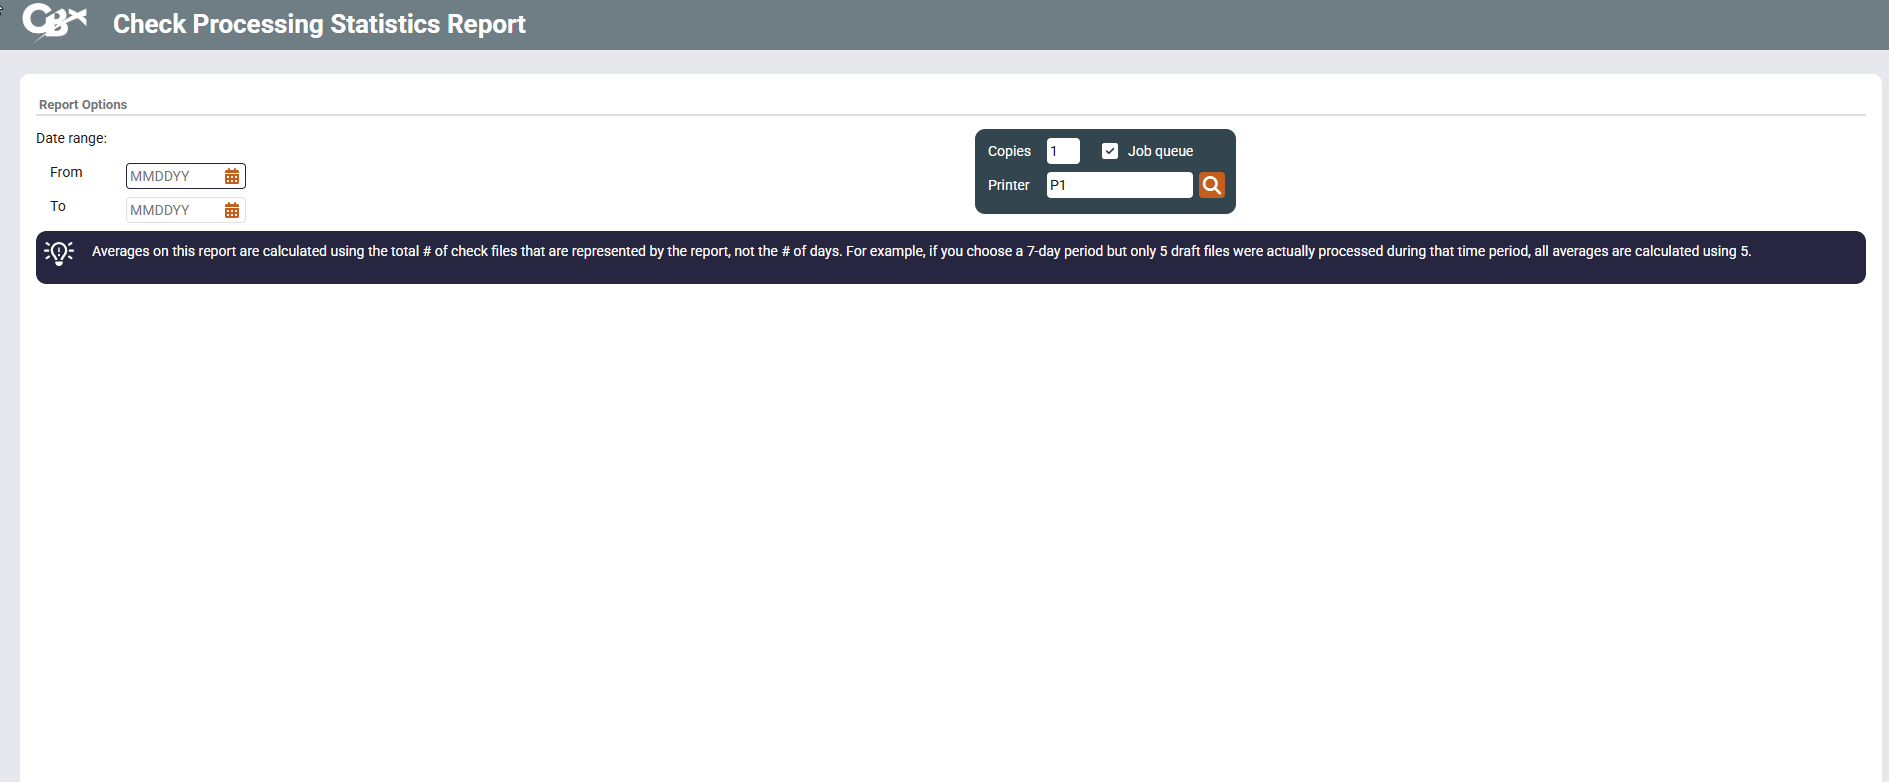
Task: Click the Report Options section heading
Action: click(x=83, y=105)
